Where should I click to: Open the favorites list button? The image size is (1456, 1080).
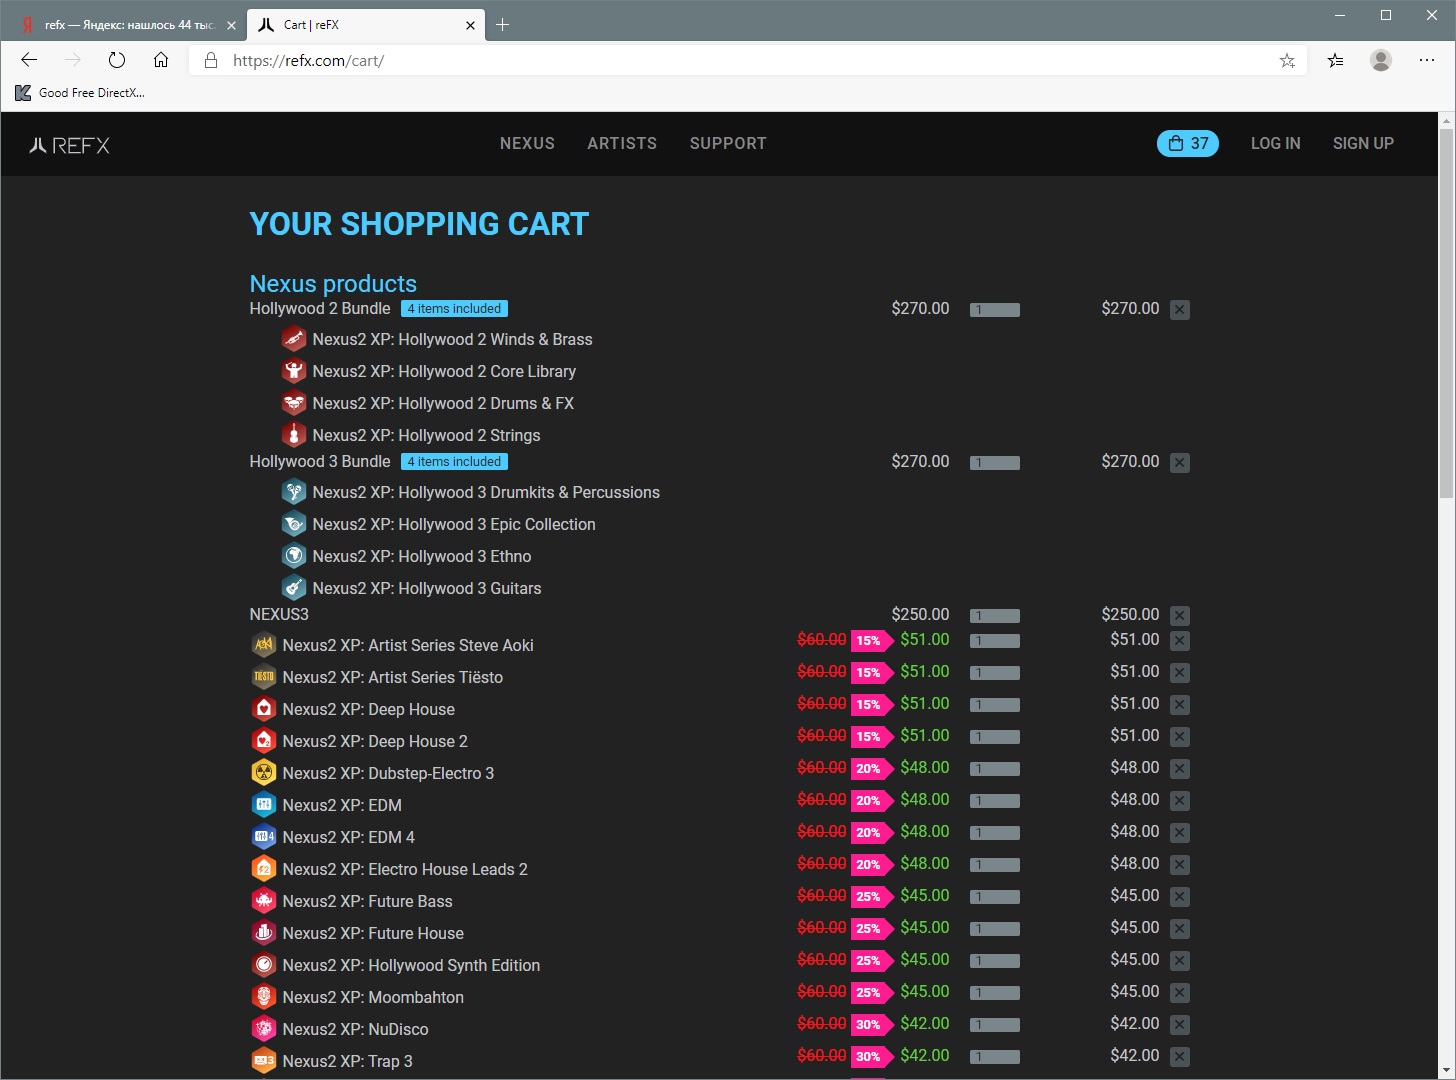1335,60
